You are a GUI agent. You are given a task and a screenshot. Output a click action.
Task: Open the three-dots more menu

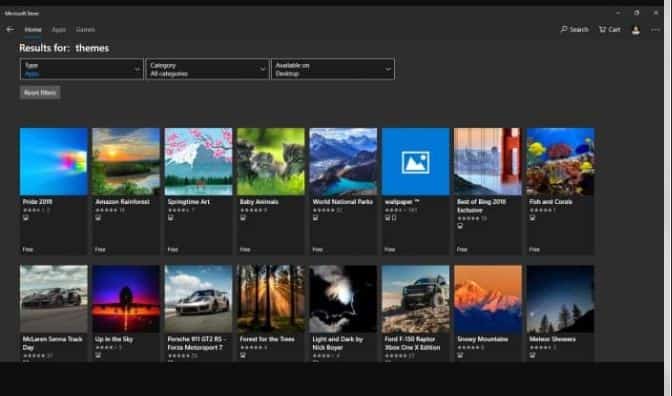(x=655, y=30)
